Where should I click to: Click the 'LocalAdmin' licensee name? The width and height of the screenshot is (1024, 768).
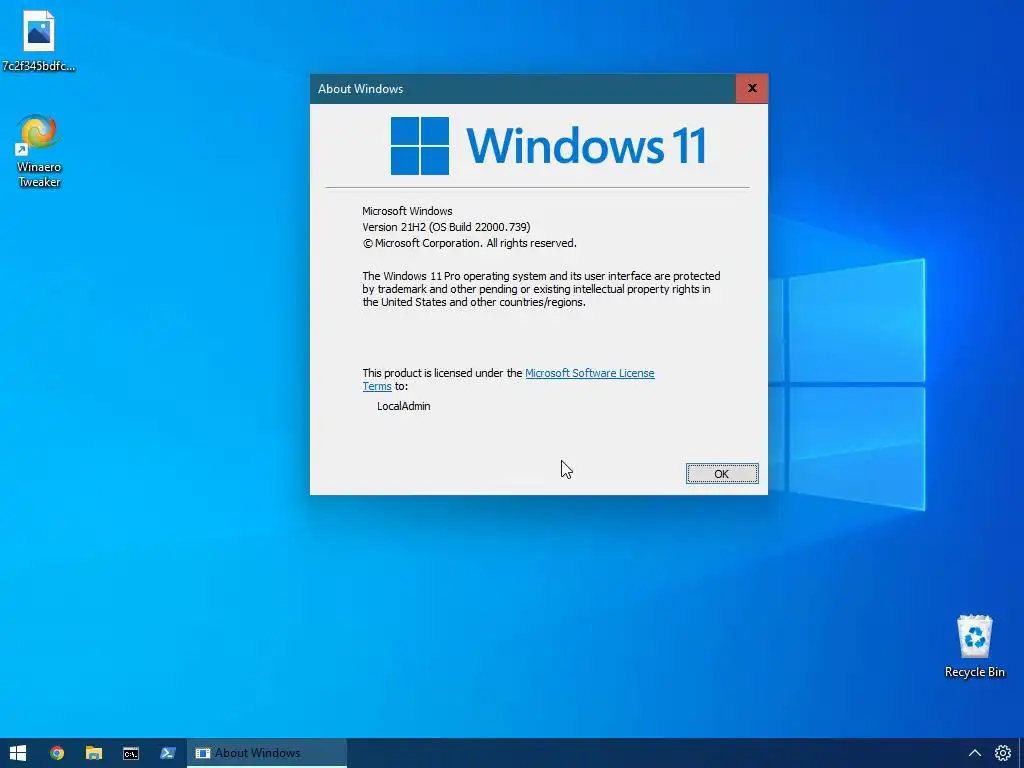[404, 406]
